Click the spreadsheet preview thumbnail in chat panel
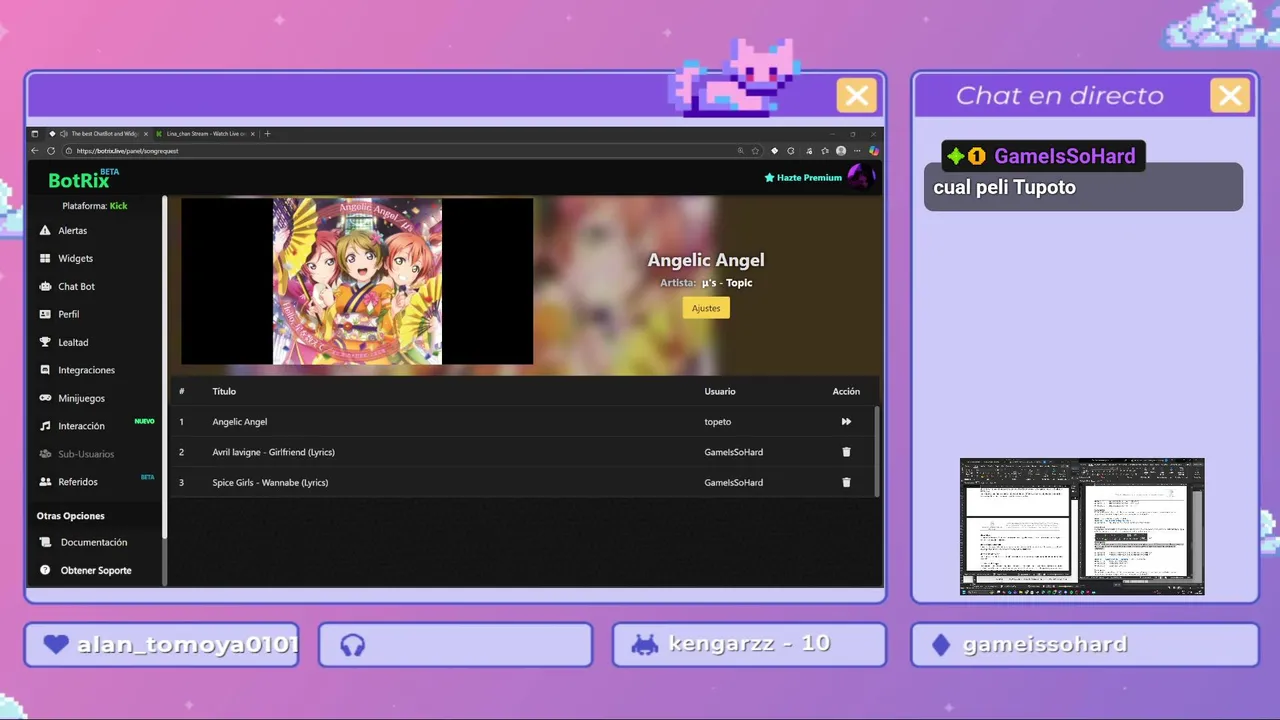Image resolution: width=1280 pixels, height=720 pixels. [1082, 527]
